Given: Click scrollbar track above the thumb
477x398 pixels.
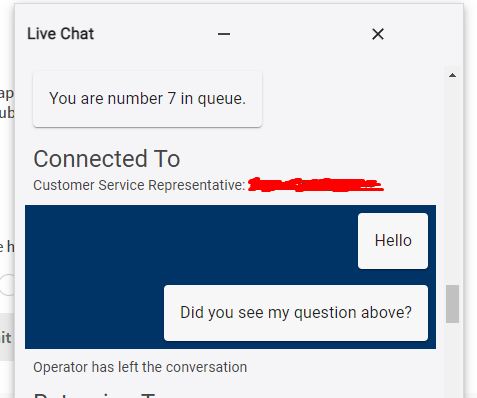Looking at the screenshot, I should (x=452, y=182).
